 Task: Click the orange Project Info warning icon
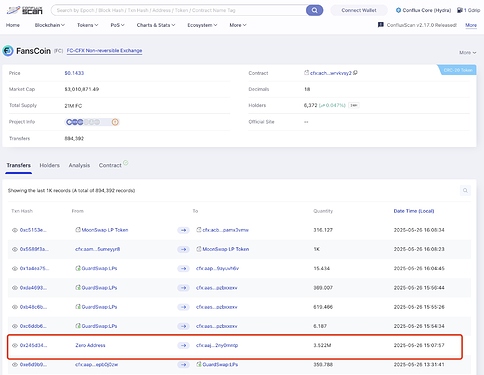115,122
